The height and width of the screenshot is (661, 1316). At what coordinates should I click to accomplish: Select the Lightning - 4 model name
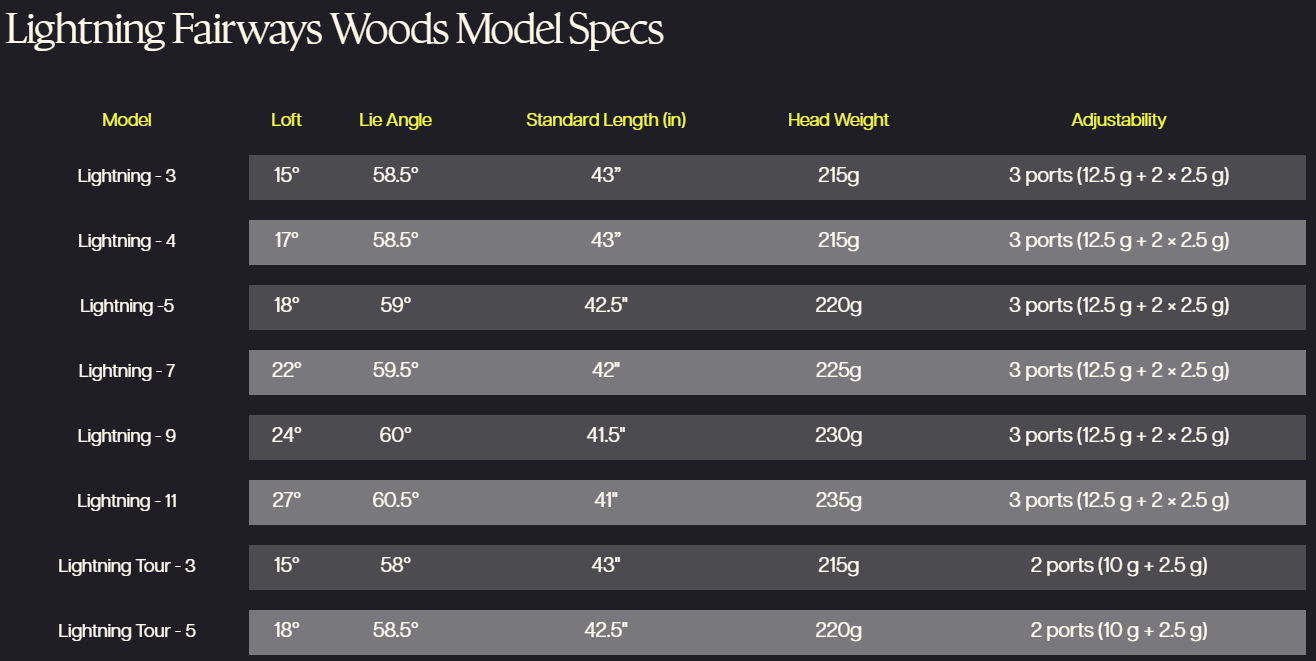[x=127, y=241]
